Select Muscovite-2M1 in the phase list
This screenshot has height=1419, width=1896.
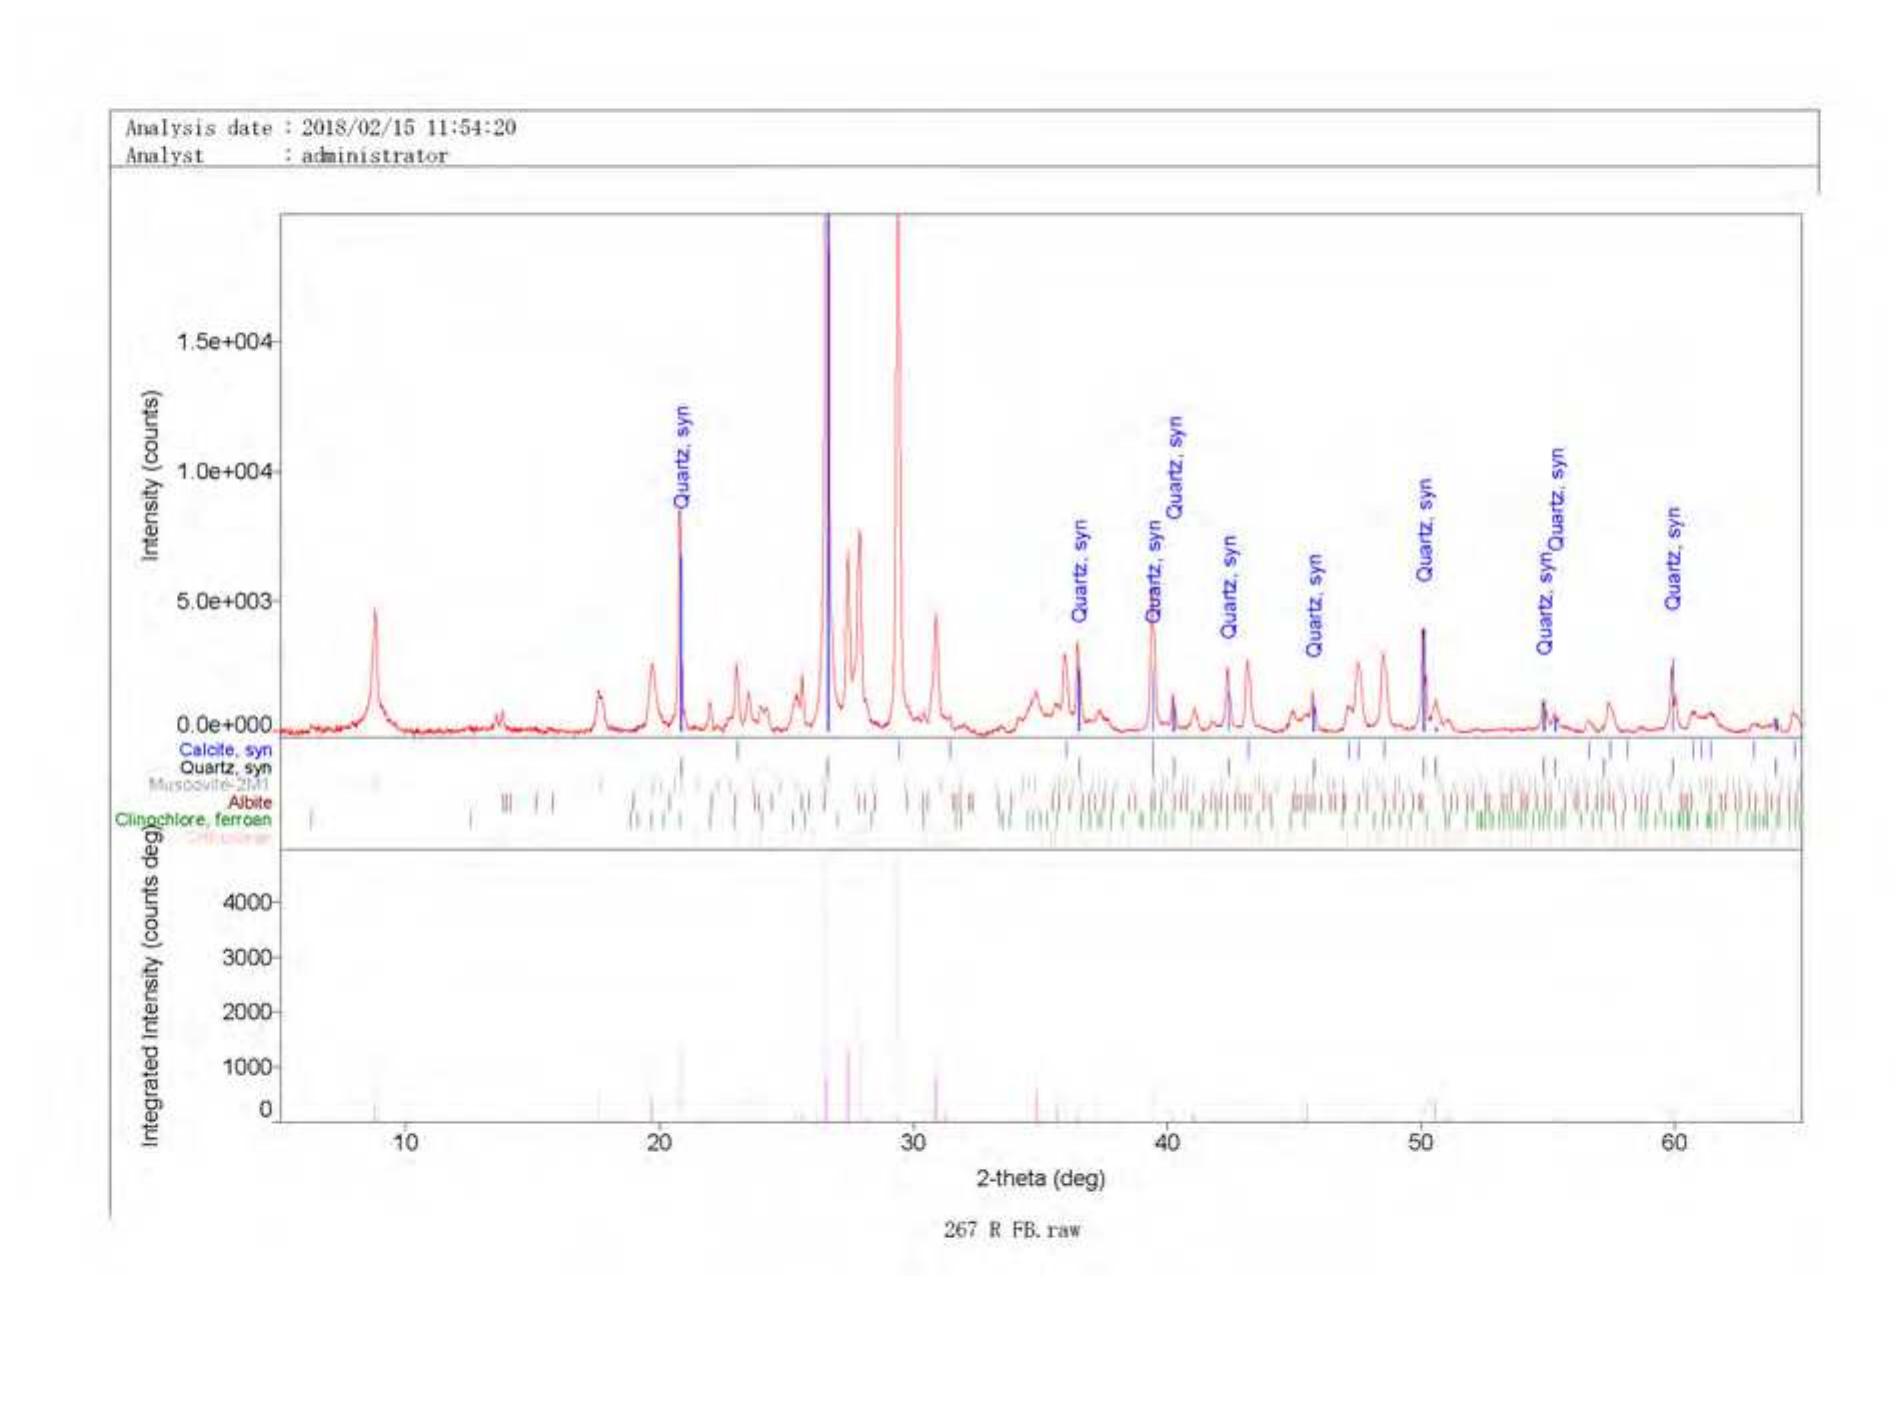[209, 784]
